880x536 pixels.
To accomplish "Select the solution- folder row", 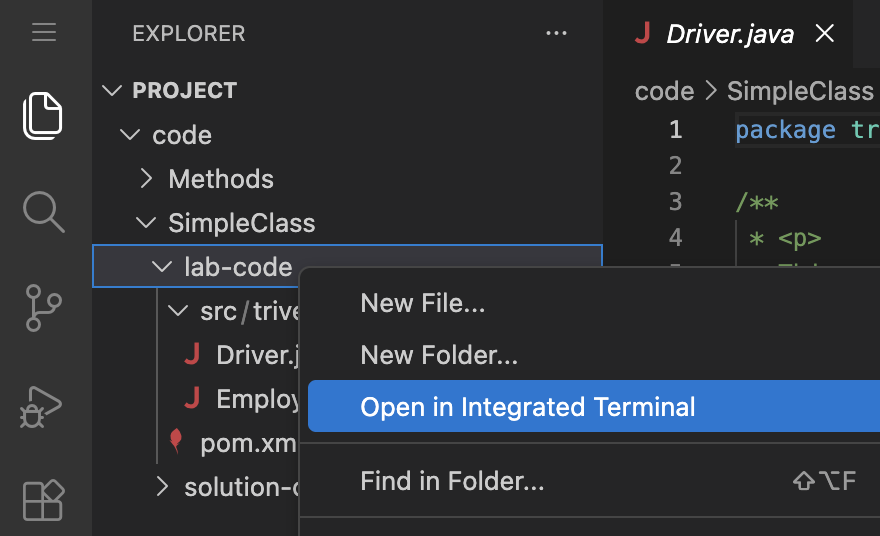I will 195,487.
